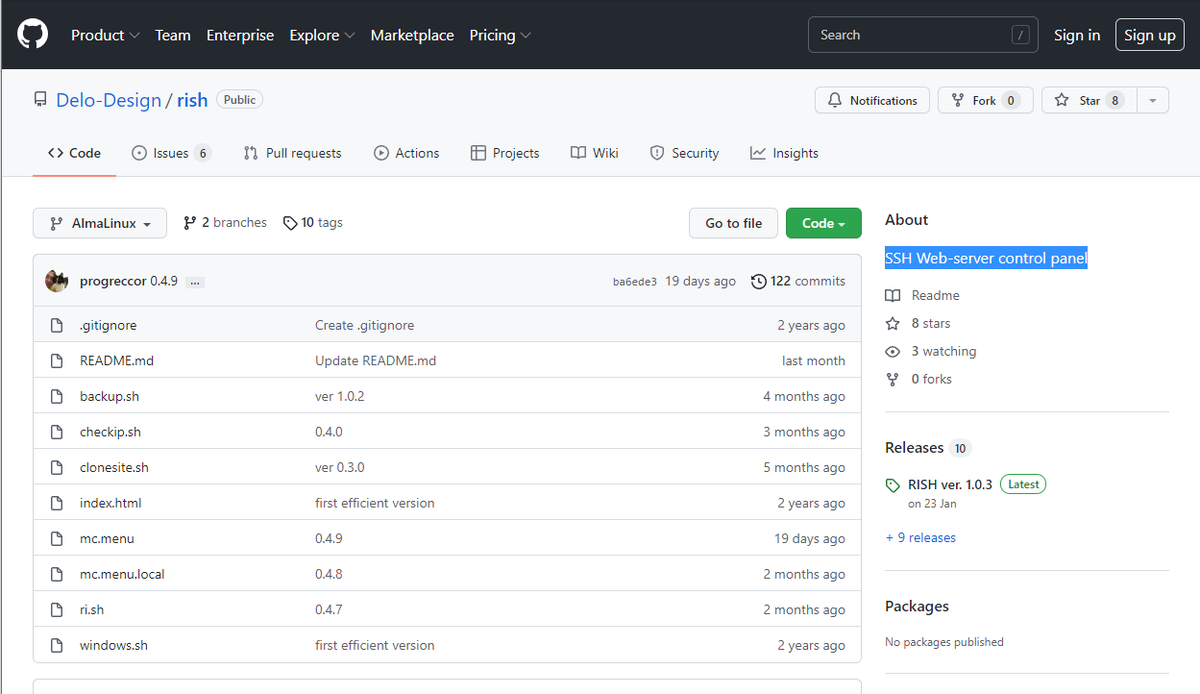Switch to the Security tab
The width and height of the screenshot is (1200, 694).
[684, 153]
